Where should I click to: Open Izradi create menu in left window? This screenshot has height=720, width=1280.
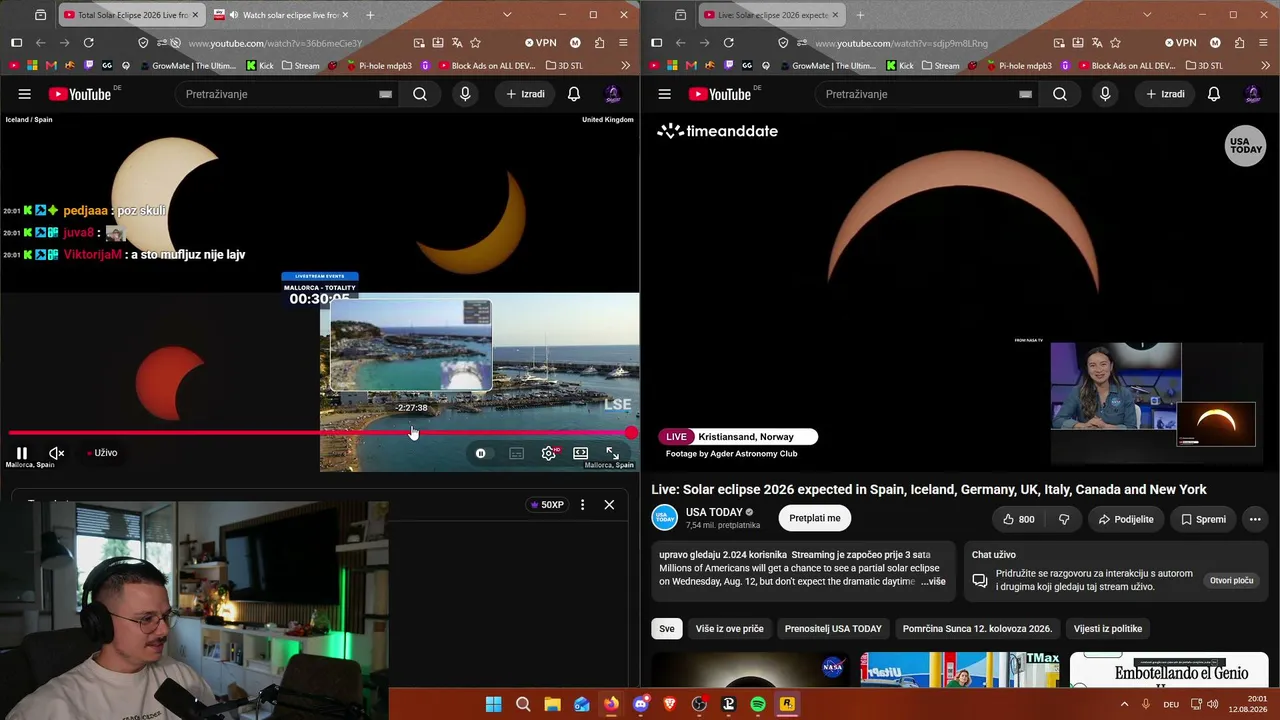point(526,94)
